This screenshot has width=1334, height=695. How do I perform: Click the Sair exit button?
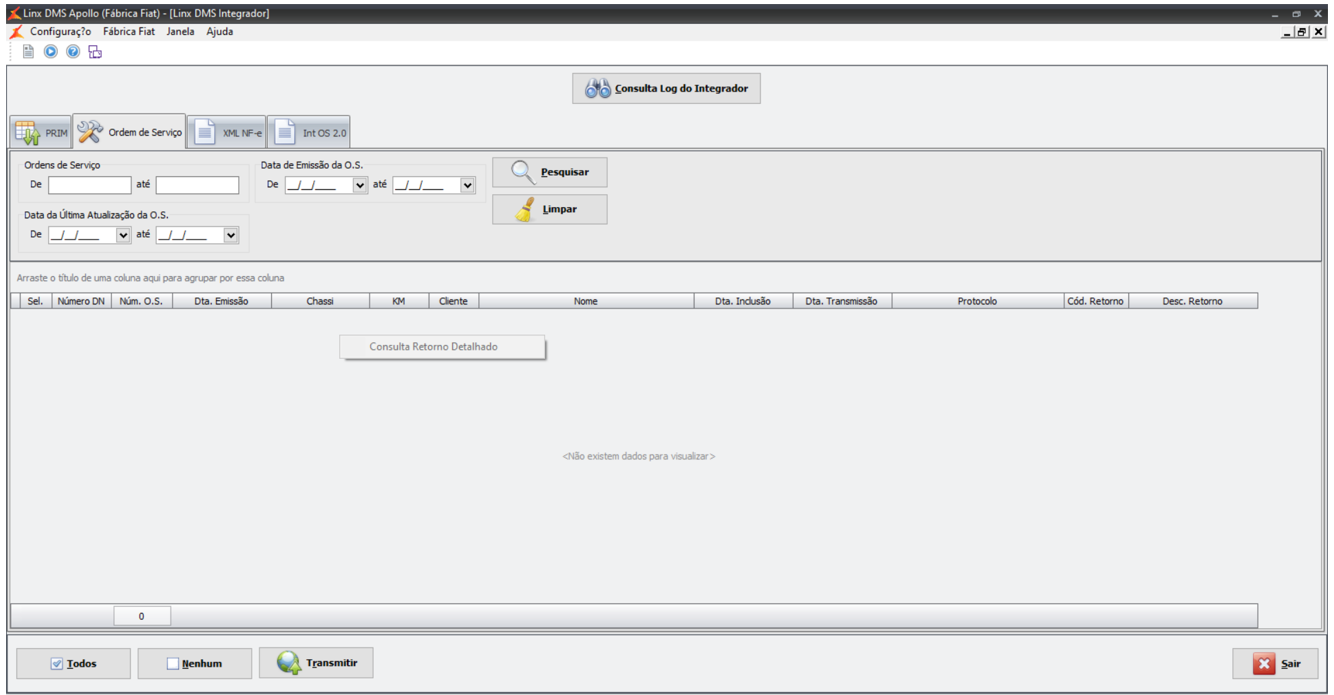tap(1275, 664)
